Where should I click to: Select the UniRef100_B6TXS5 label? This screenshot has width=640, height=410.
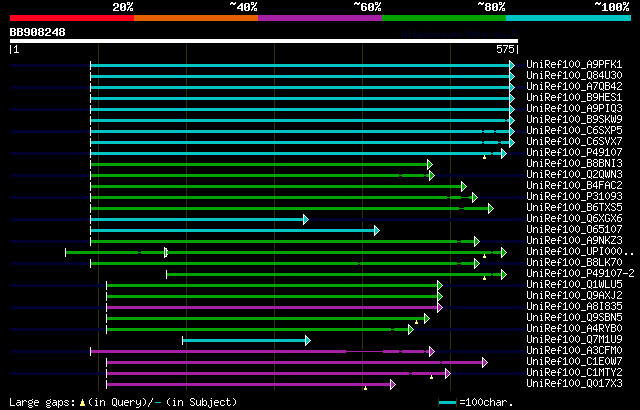point(574,208)
